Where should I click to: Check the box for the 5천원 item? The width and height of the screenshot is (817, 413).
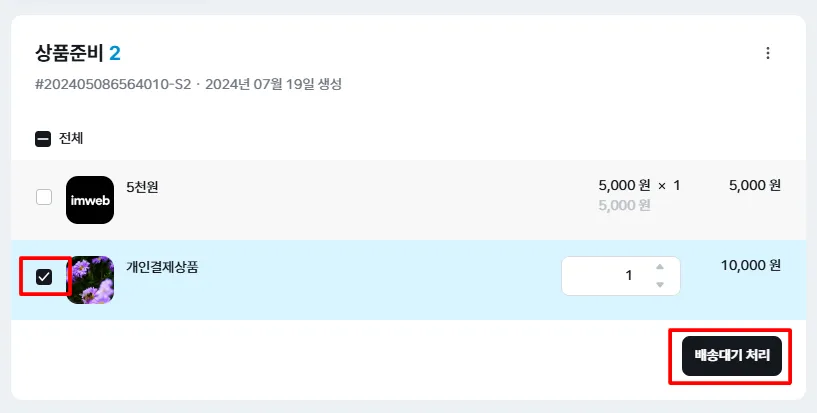(x=44, y=197)
